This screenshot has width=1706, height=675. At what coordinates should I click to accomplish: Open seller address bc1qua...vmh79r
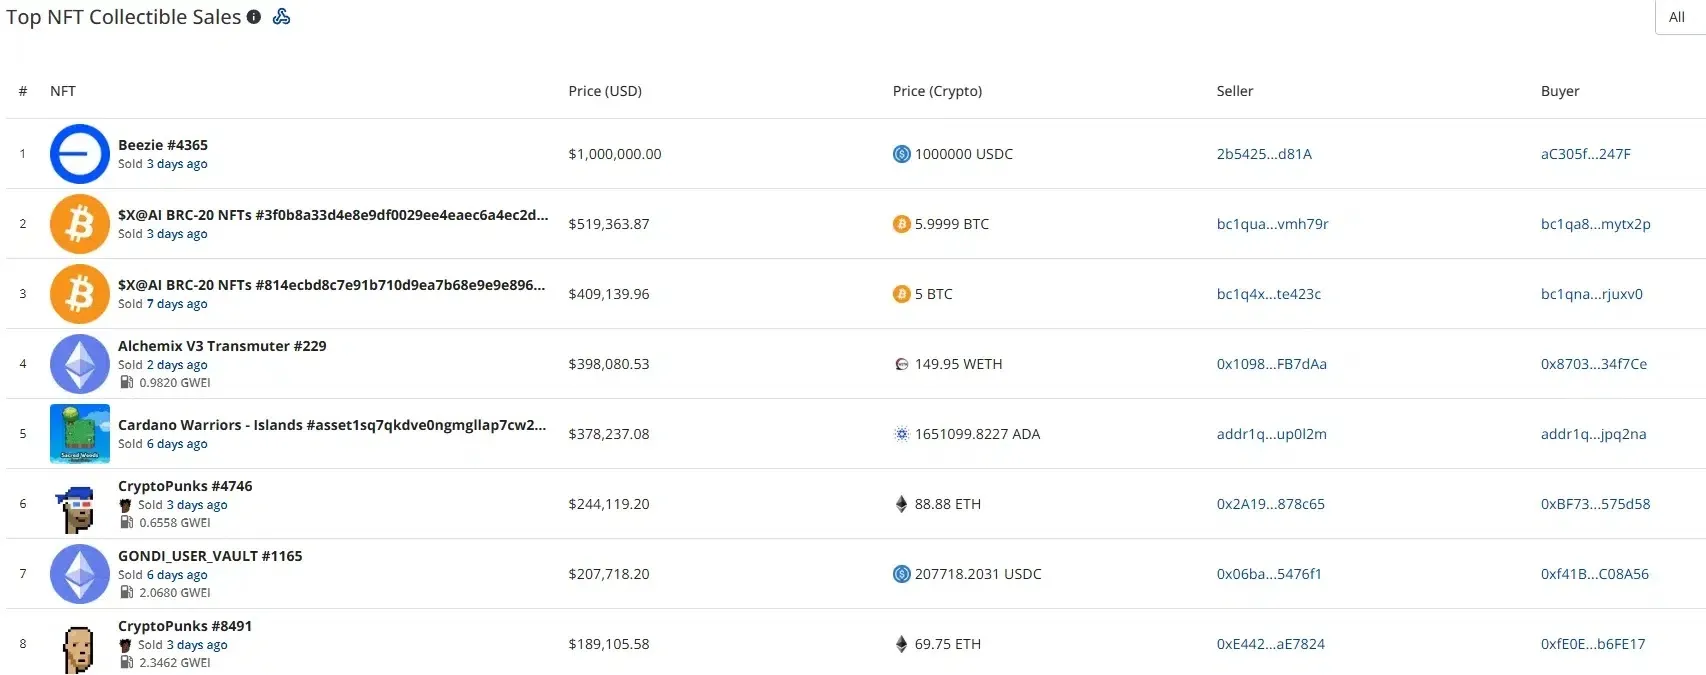[1273, 224]
